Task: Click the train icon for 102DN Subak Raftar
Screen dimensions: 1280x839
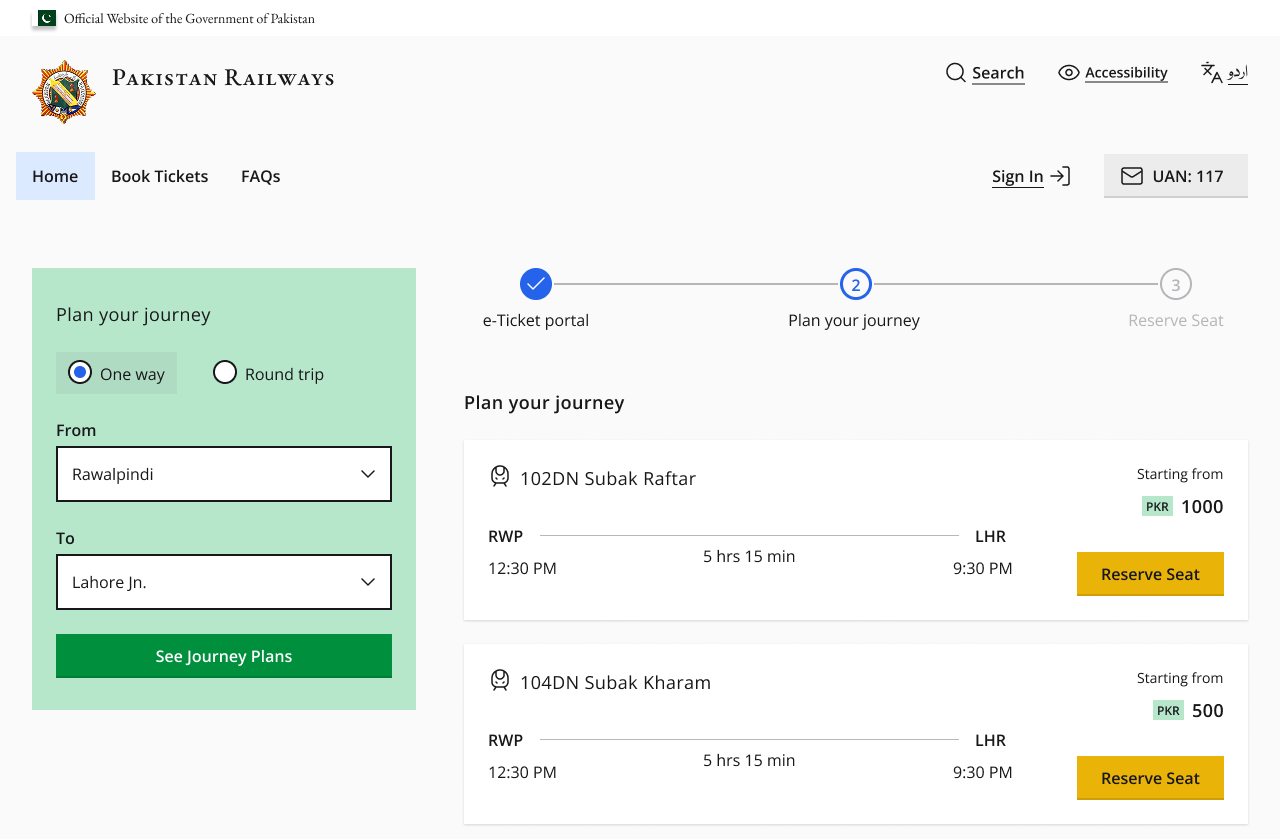Action: click(x=500, y=477)
